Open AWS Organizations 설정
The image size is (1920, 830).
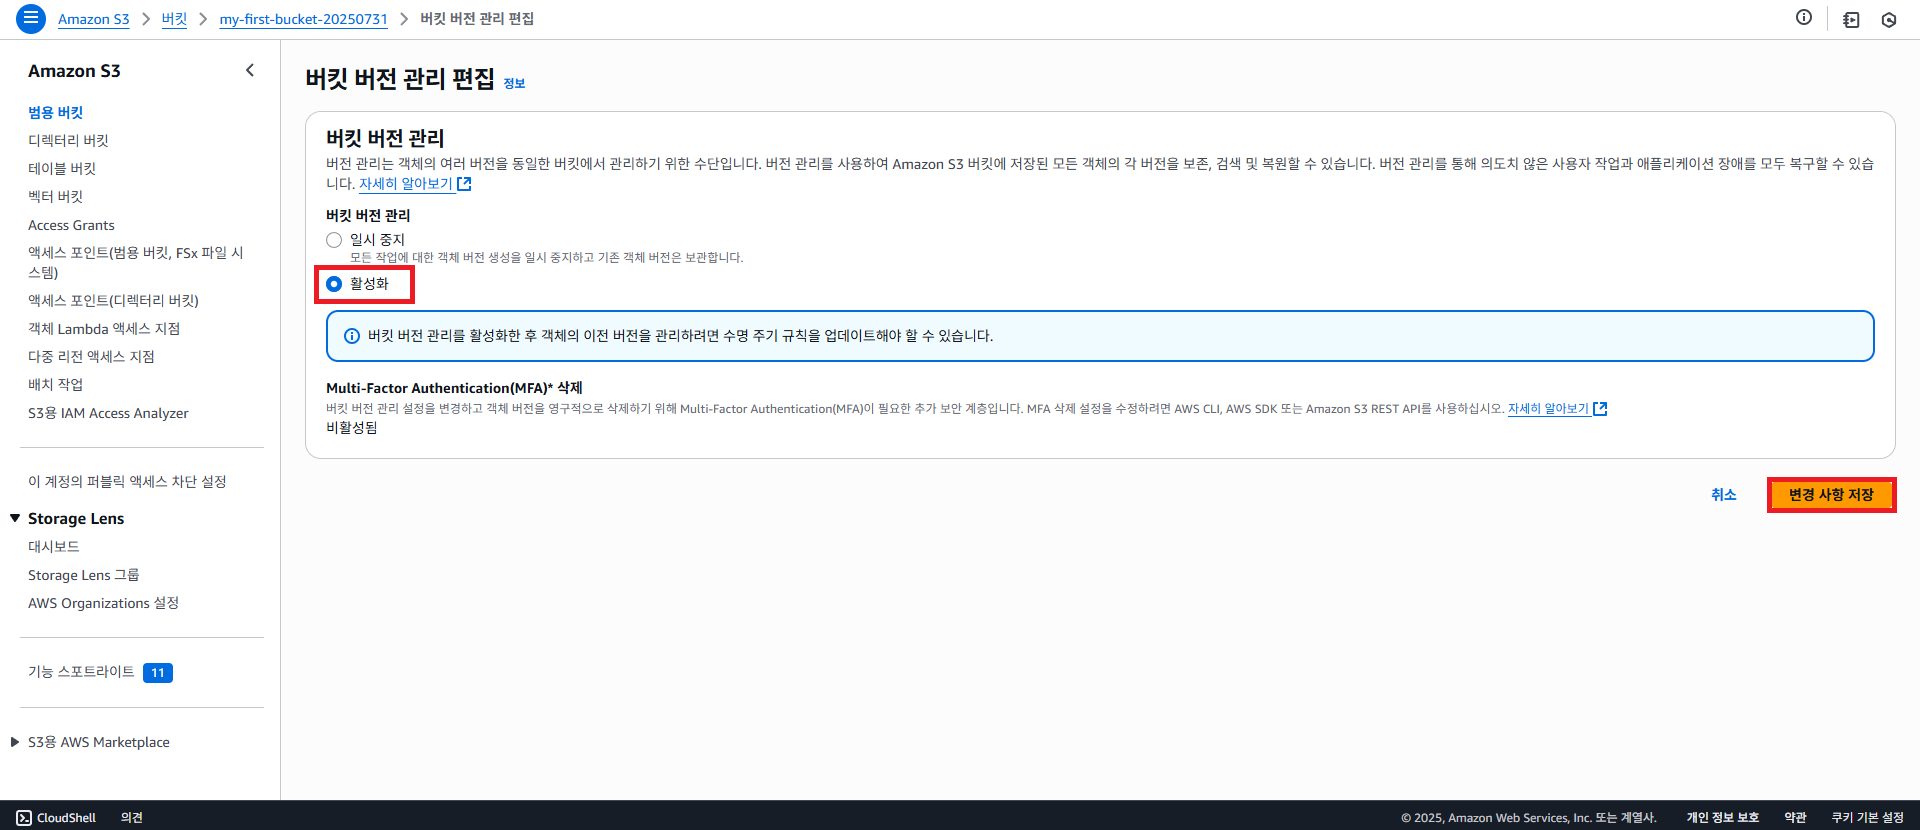[x=104, y=603]
